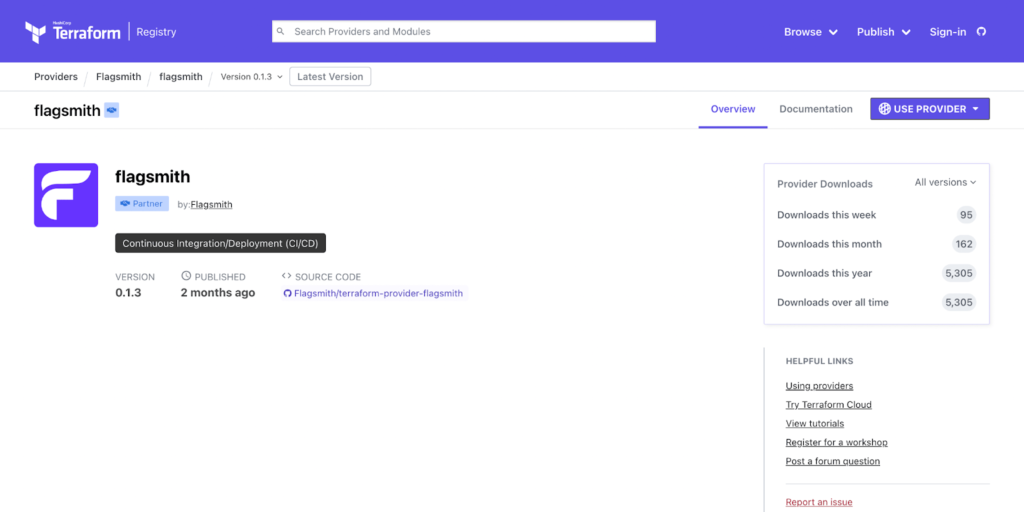The width and height of the screenshot is (1024, 512).
Task: Click the Report an issue link
Action: tap(819, 502)
